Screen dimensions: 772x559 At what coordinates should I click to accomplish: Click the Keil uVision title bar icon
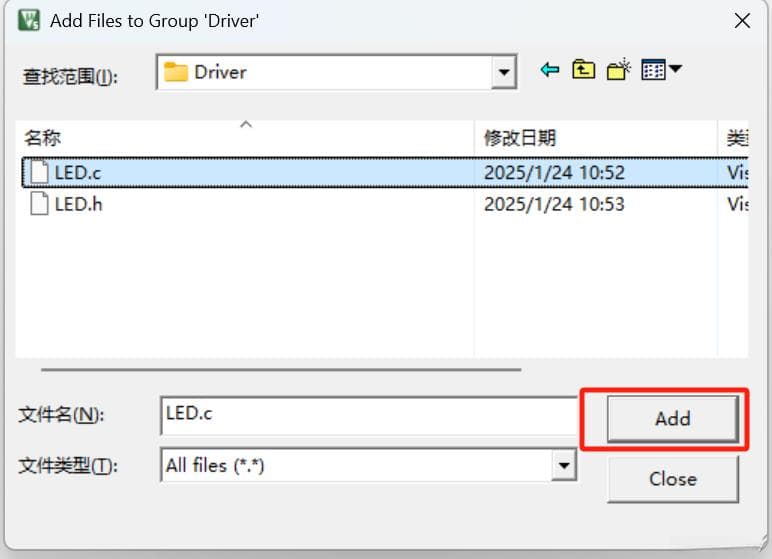[x=29, y=20]
